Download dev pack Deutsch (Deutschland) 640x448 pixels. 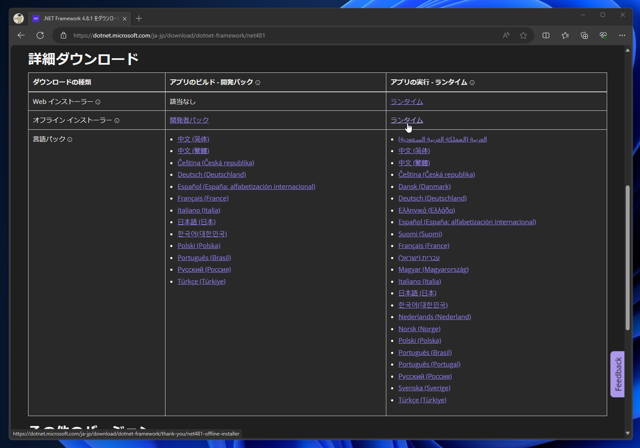(x=211, y=175)
